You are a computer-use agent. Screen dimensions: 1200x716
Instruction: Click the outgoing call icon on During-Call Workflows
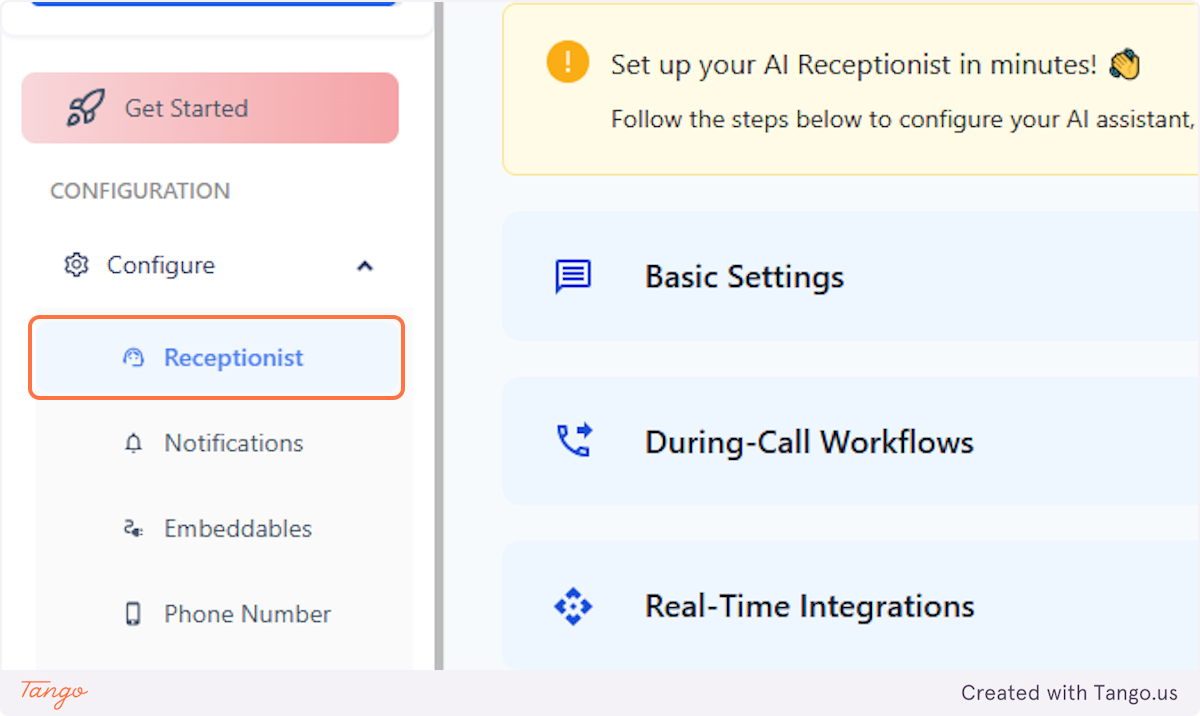pyautogui.click(x=572, y=441)
